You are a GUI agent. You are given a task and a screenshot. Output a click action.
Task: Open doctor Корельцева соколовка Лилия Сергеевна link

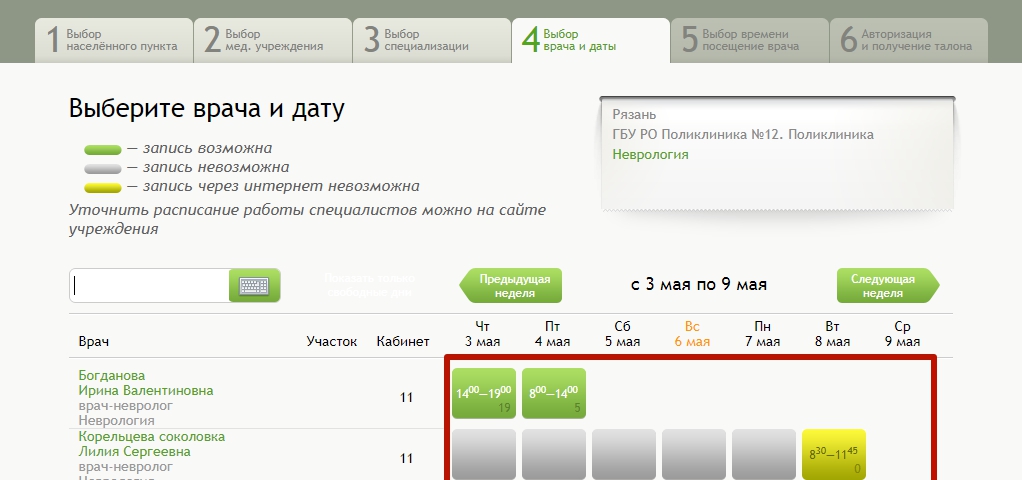pyautogui.click(x=151, y=444)
